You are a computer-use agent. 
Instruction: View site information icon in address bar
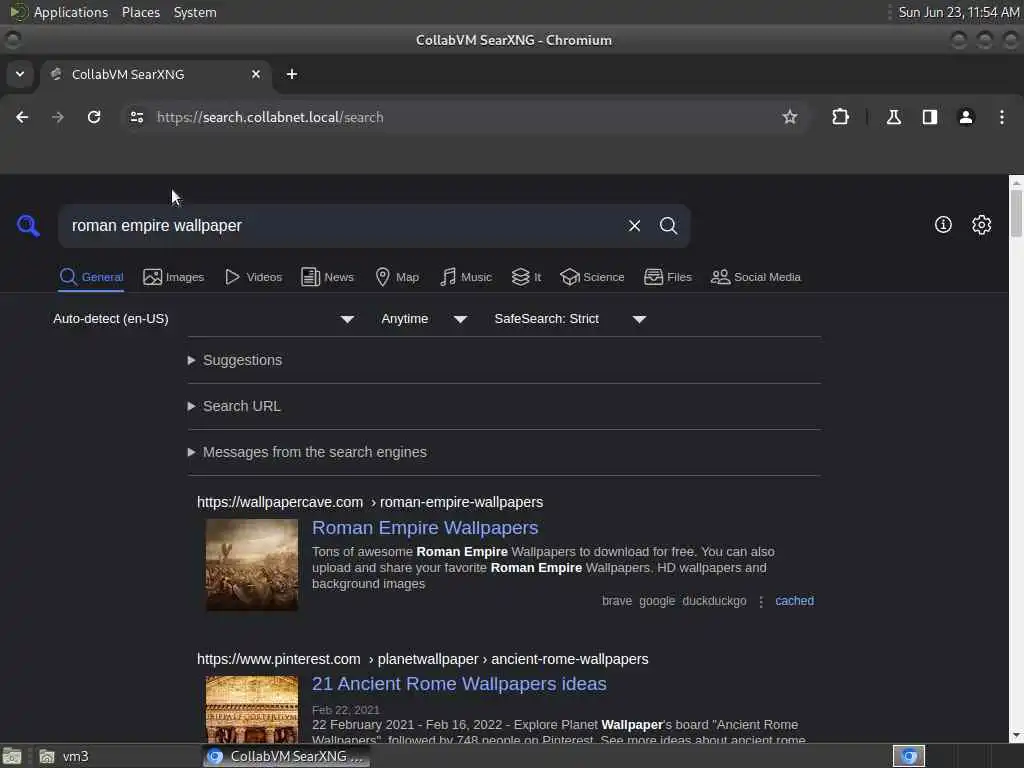(x=136, y=117)
